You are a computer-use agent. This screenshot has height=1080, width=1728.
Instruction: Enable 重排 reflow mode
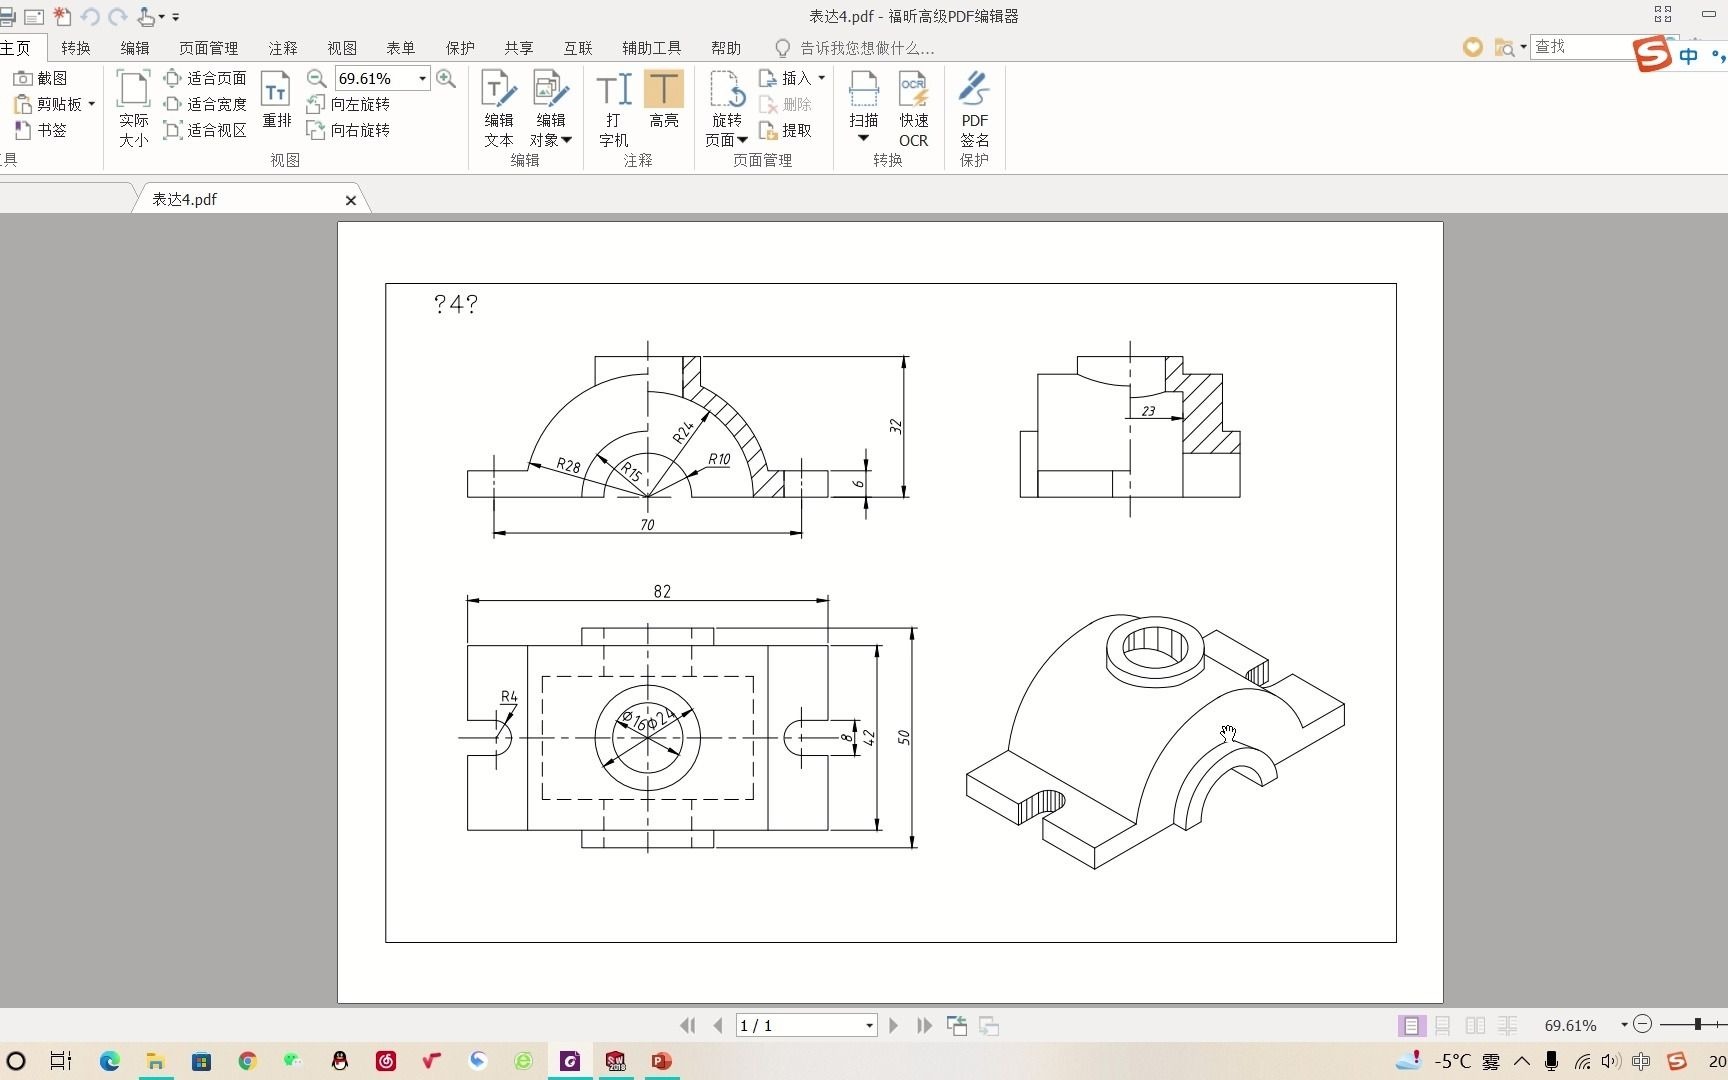coord(276,103)
